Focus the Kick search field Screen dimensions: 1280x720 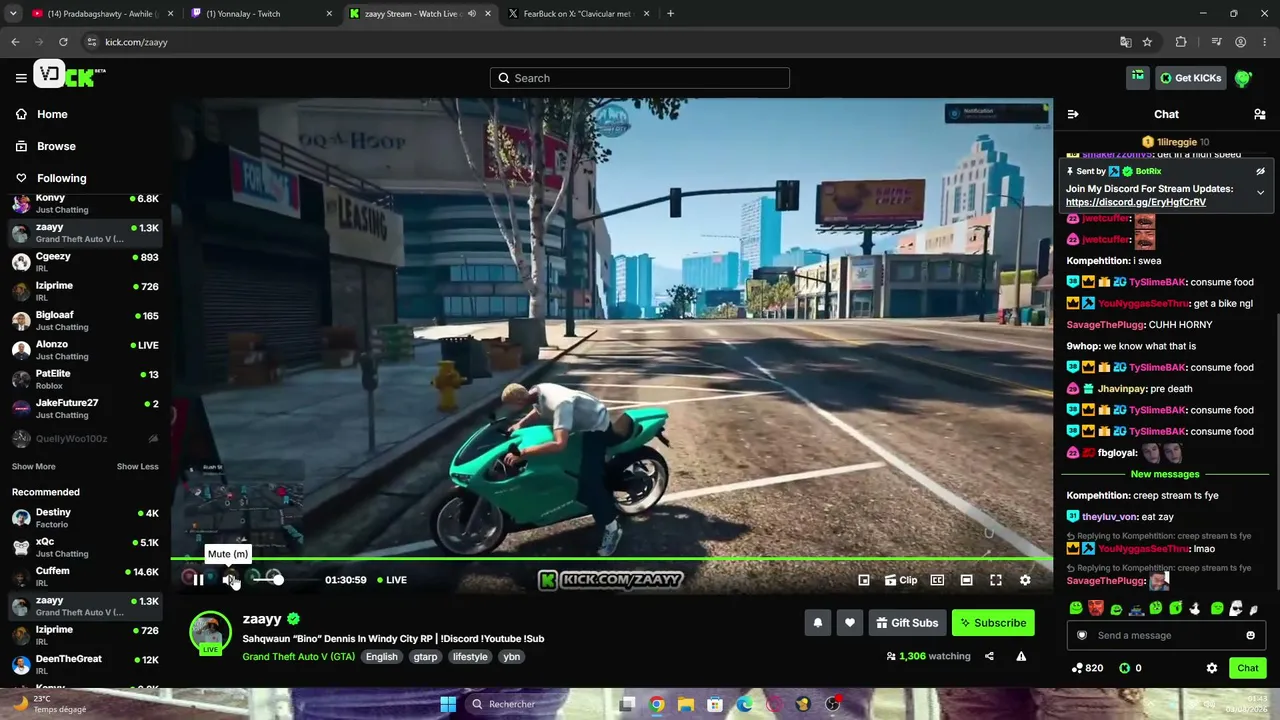tap(640, 78)
